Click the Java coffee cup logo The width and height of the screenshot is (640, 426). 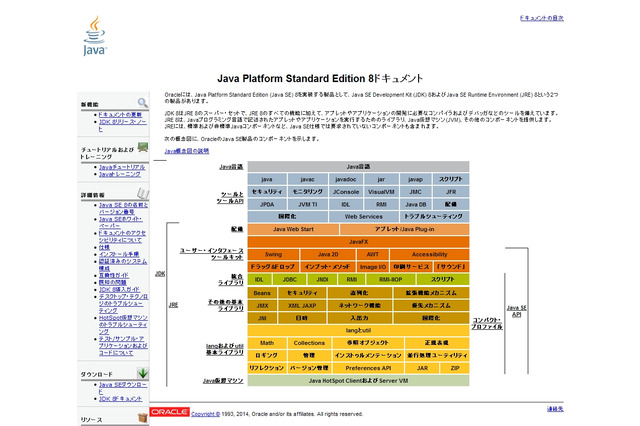(95, 36)
